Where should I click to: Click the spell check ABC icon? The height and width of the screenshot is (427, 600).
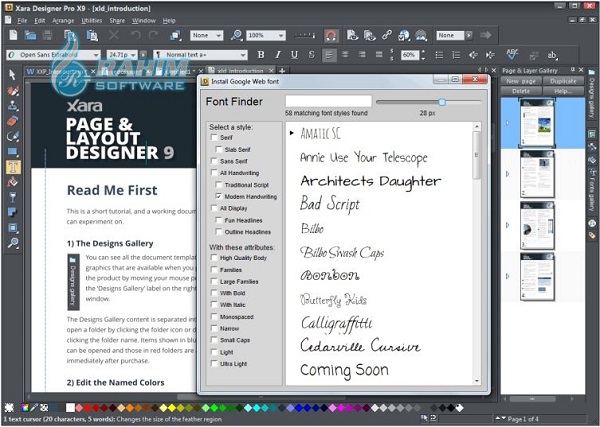click(x=512, y=54)
